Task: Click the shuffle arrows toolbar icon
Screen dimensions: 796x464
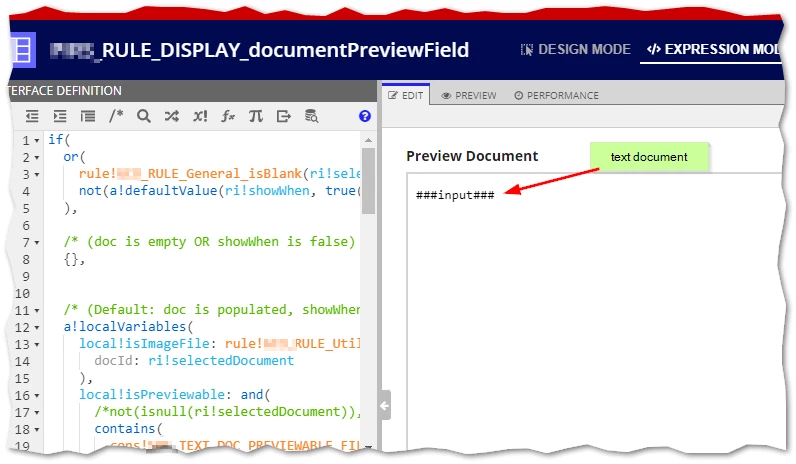Action: coord(172,116)
